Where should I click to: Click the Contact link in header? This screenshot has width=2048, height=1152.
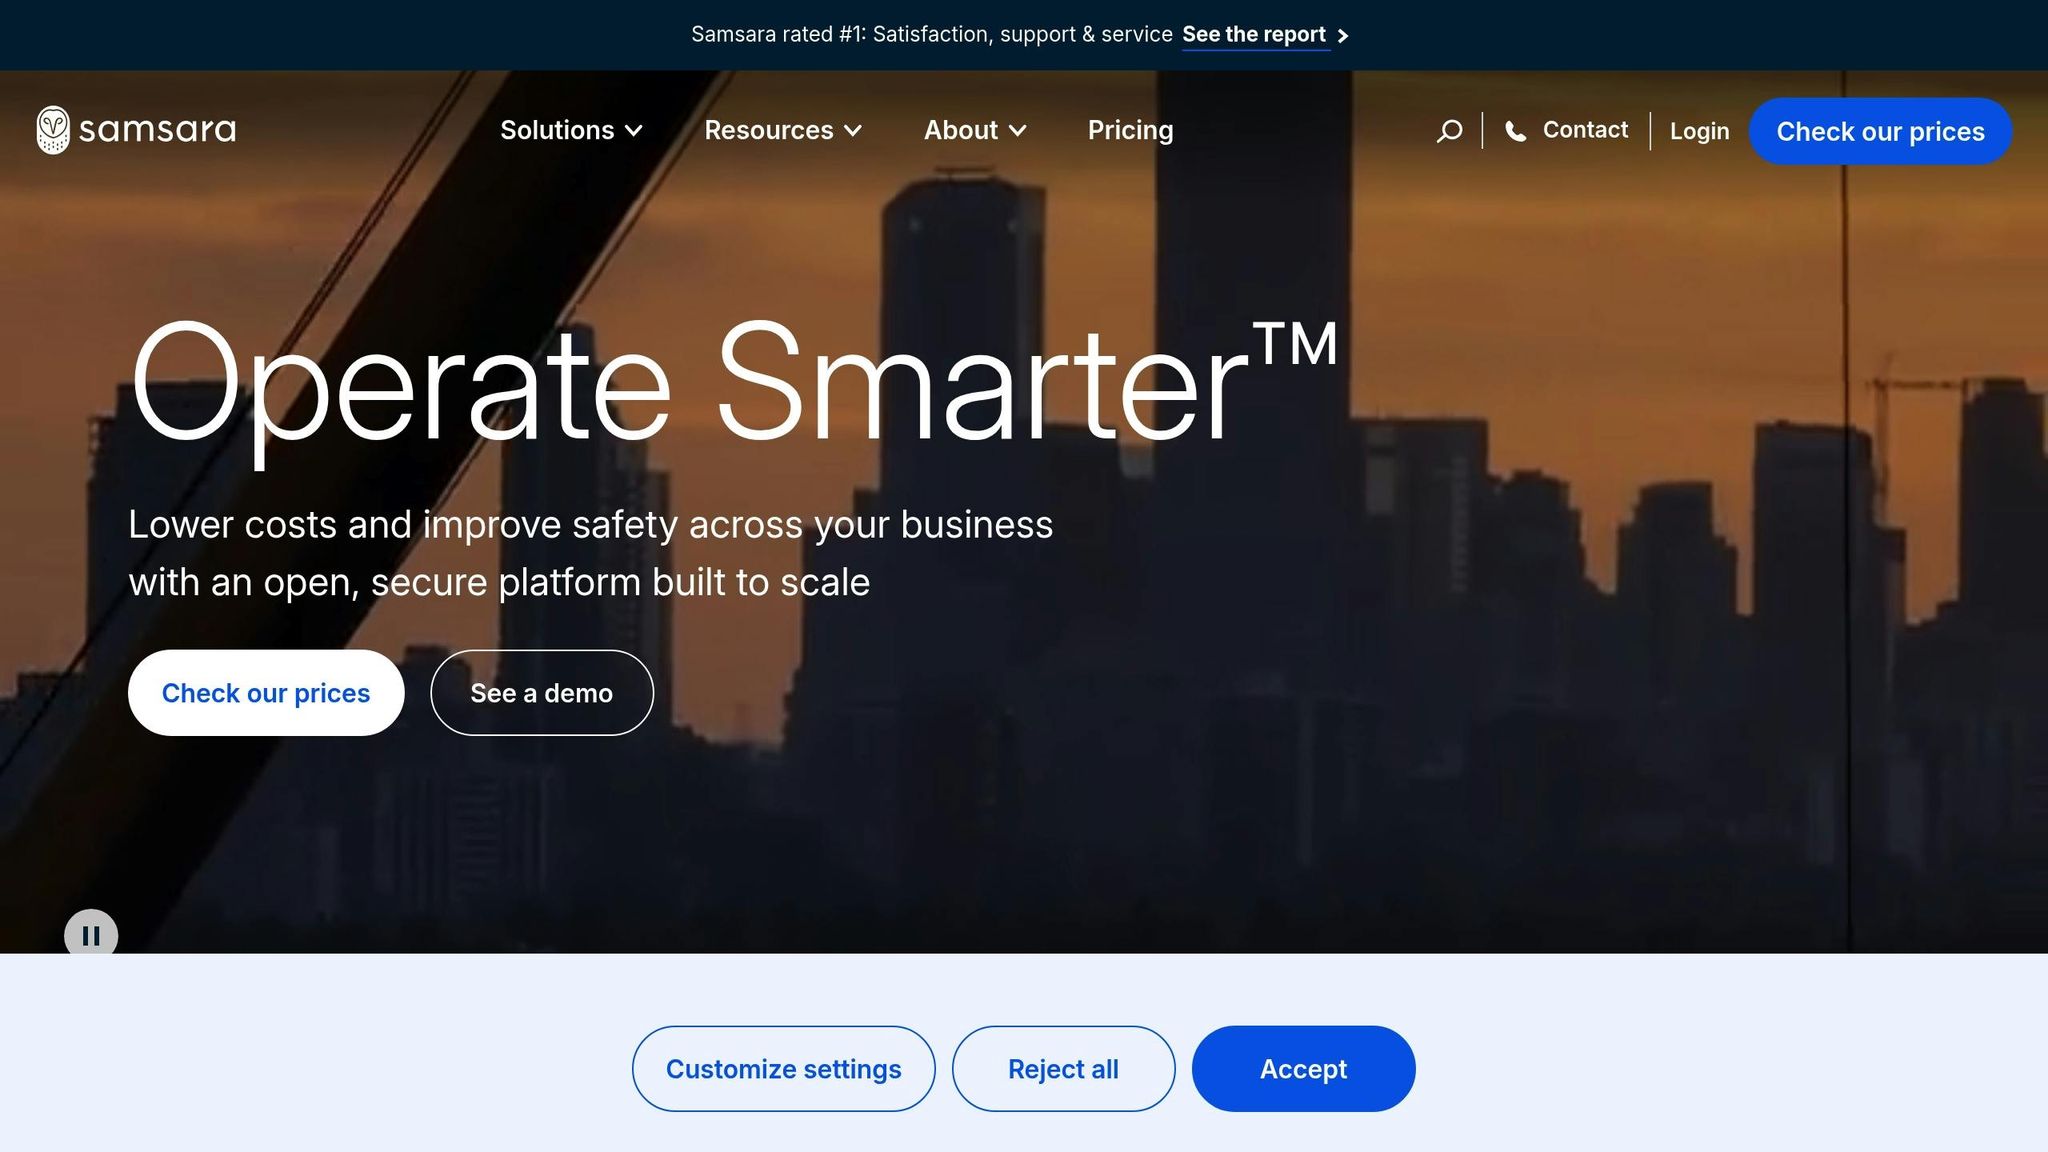[1585, 130]
